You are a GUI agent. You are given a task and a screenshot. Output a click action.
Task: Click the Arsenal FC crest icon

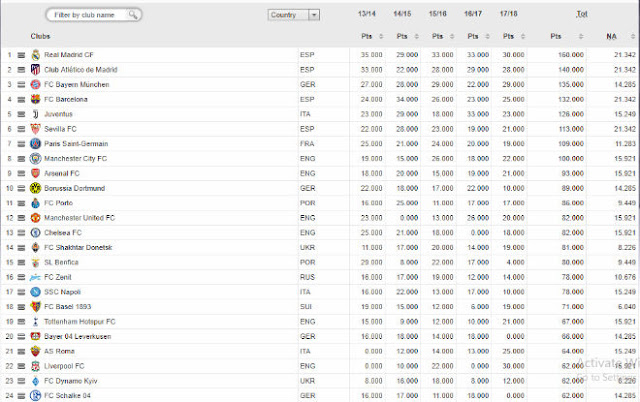coord(36,173)
